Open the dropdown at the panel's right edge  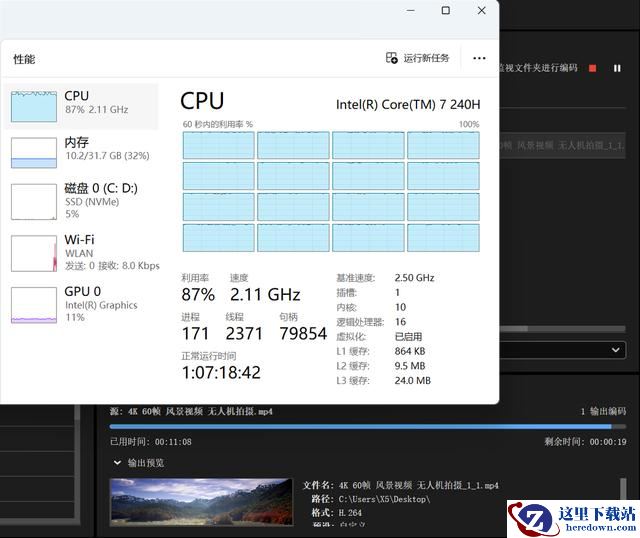(x=616, y=350)
